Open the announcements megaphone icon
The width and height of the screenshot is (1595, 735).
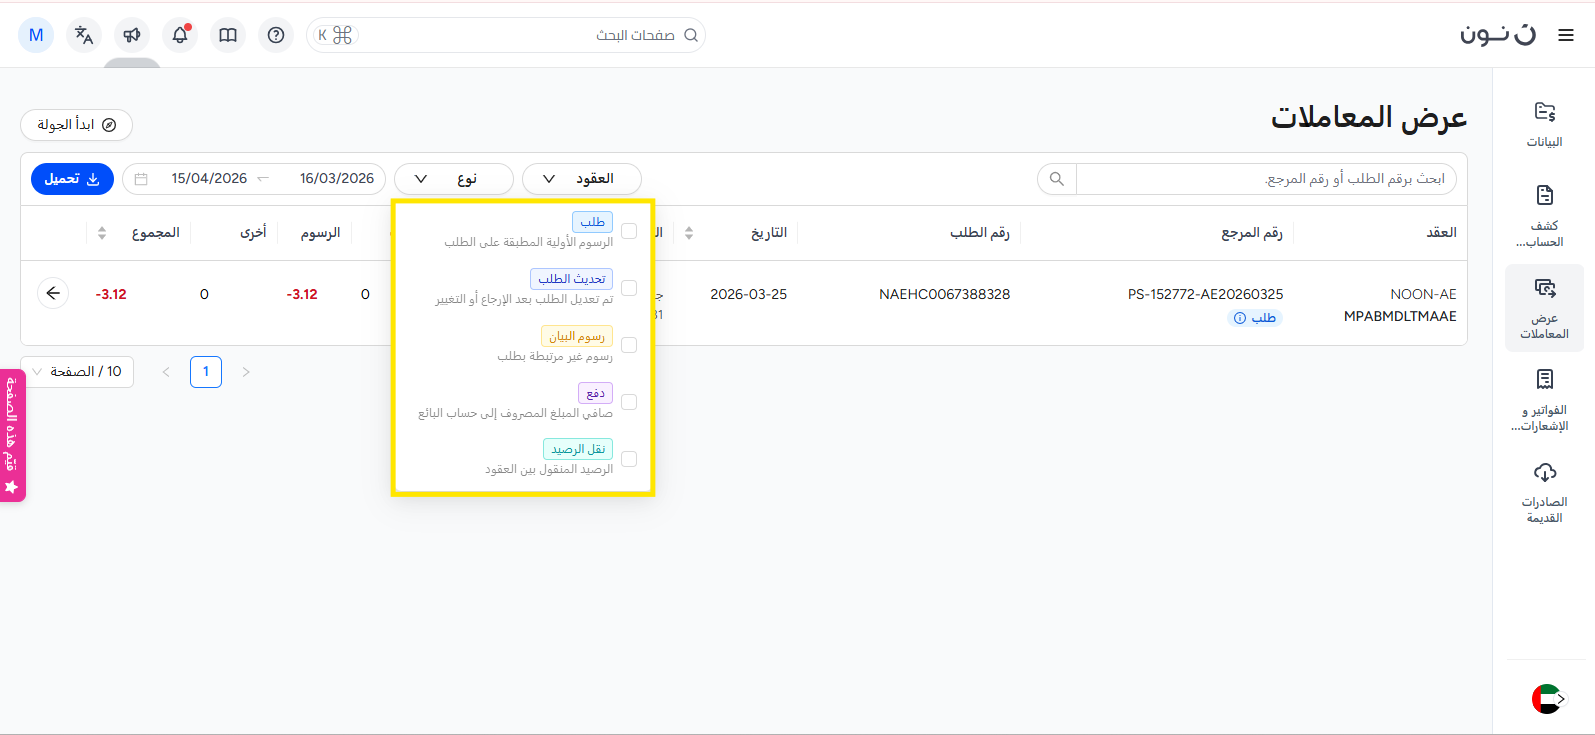pos(132,35)
